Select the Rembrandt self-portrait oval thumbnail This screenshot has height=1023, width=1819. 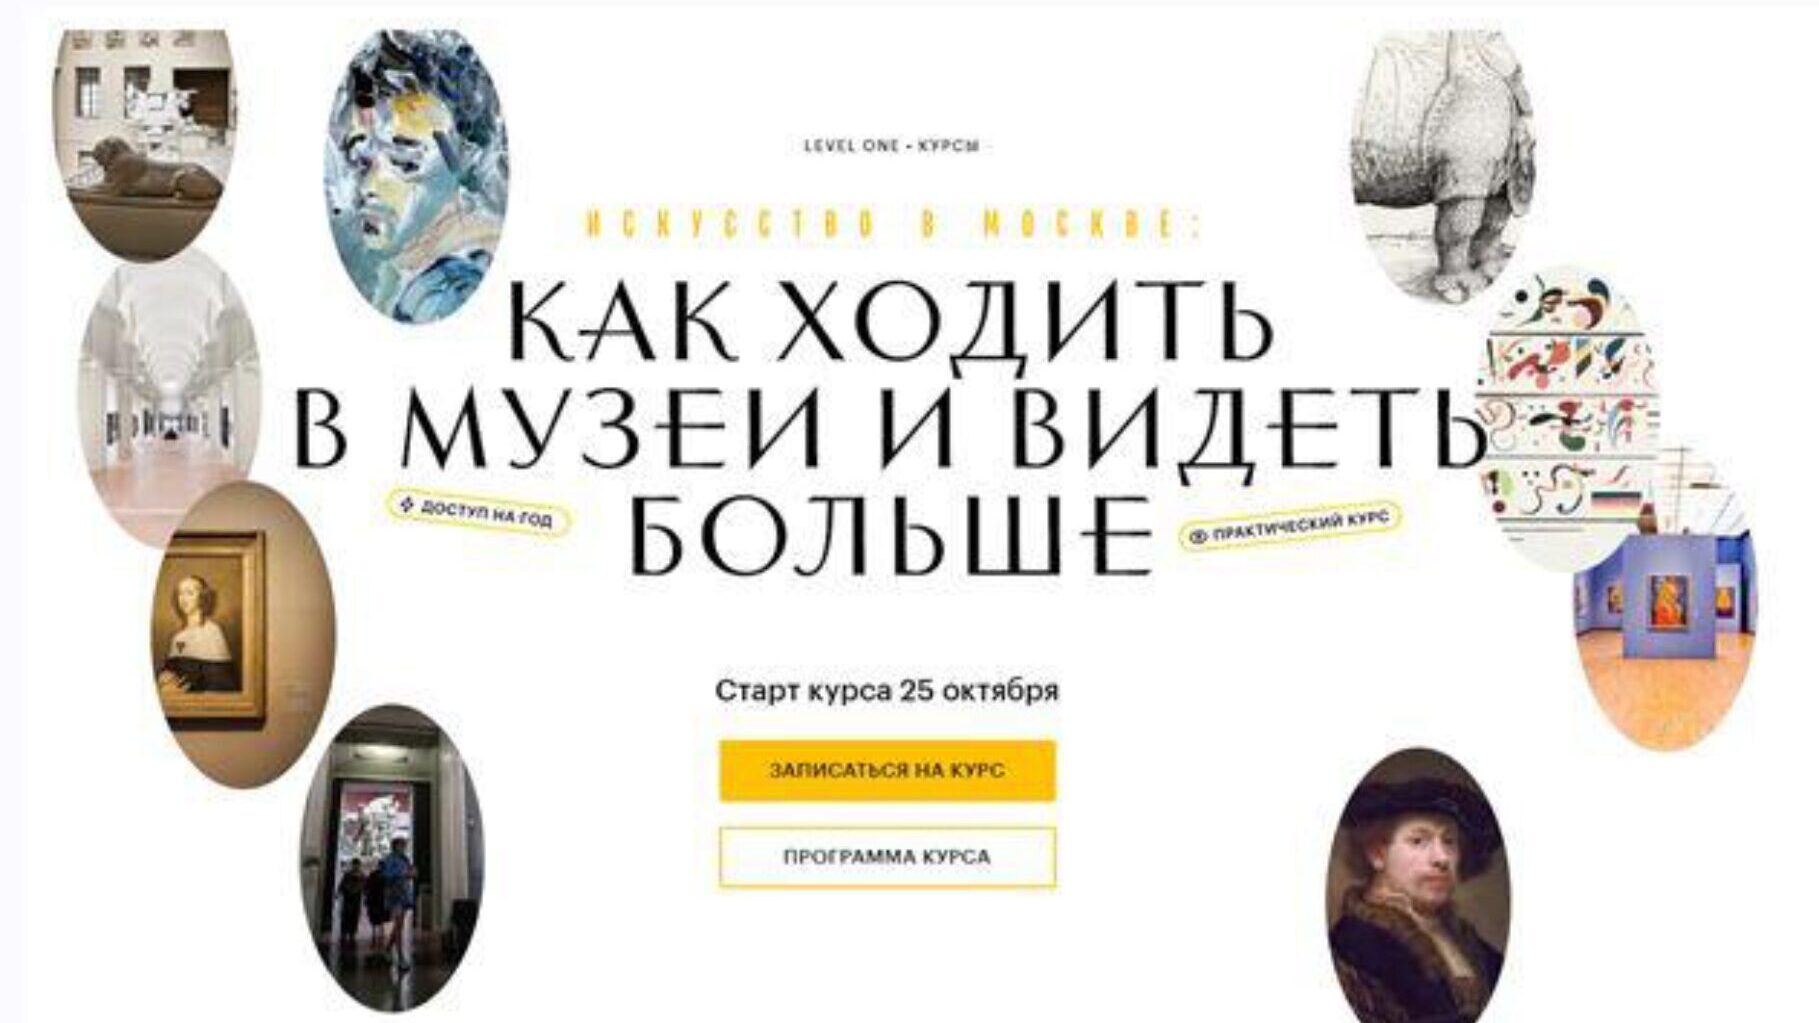(x=1418, y=886)
